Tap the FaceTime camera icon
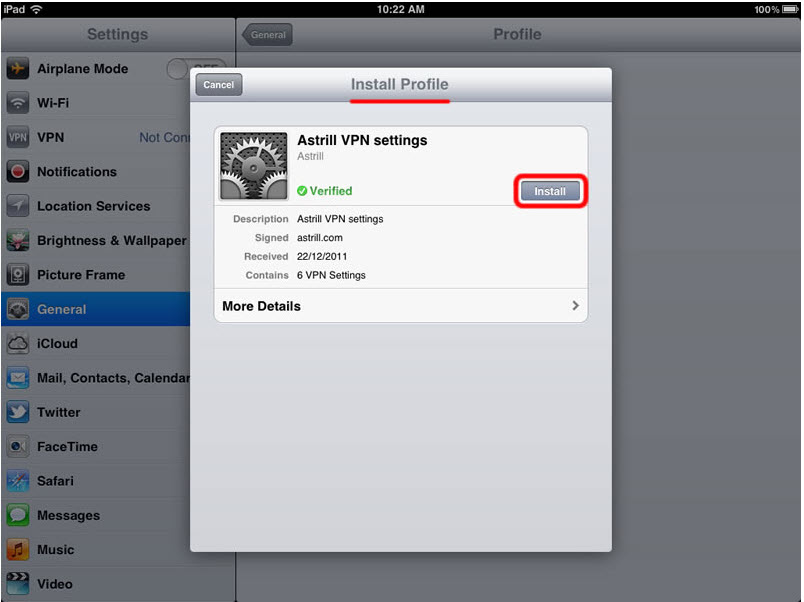 (x=18, y=446)
